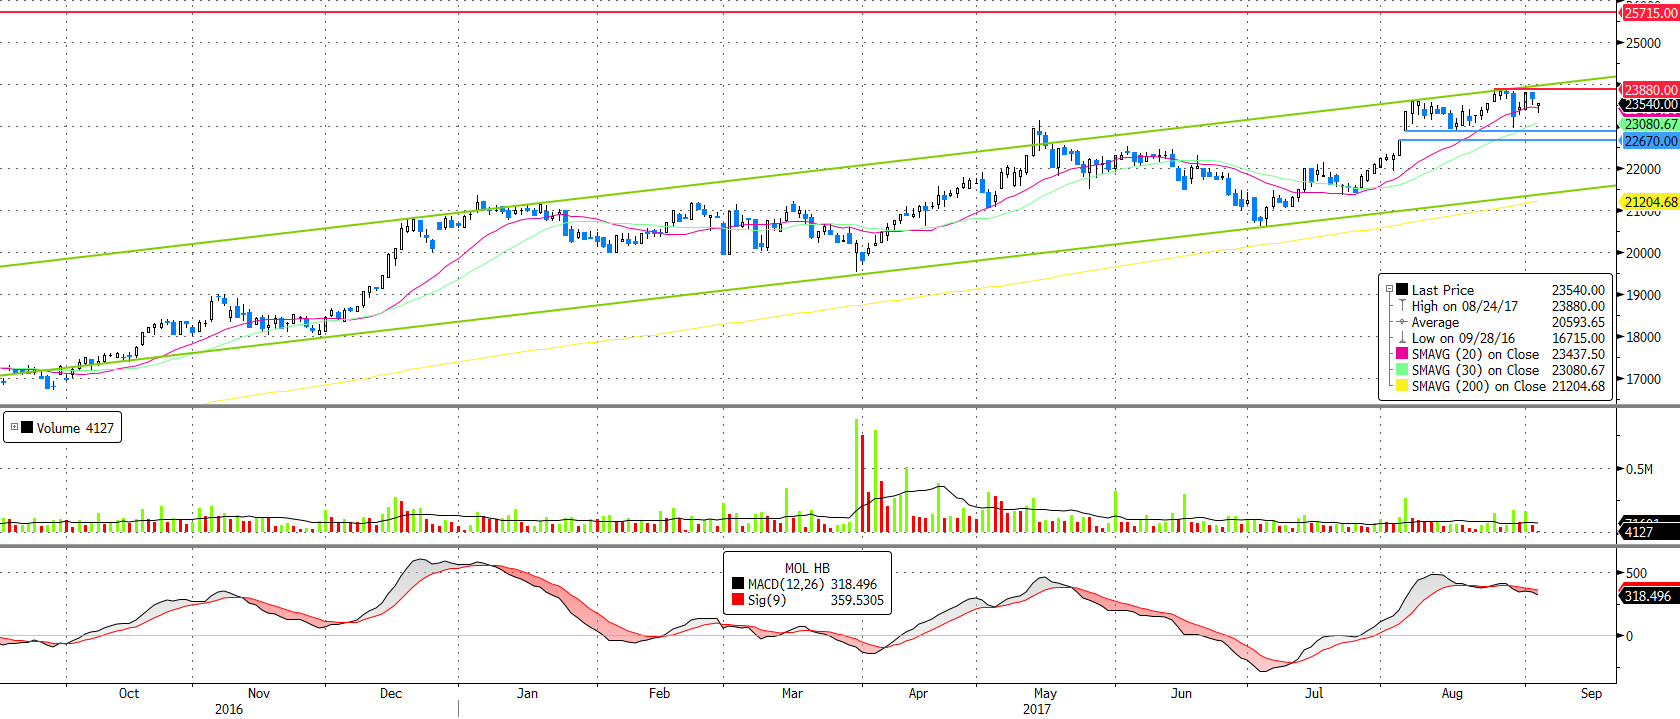This screenshot has width=1680, height=719.
Task: Click the yellow SMAVG (200) swatch
Action: coord(1402,386)
